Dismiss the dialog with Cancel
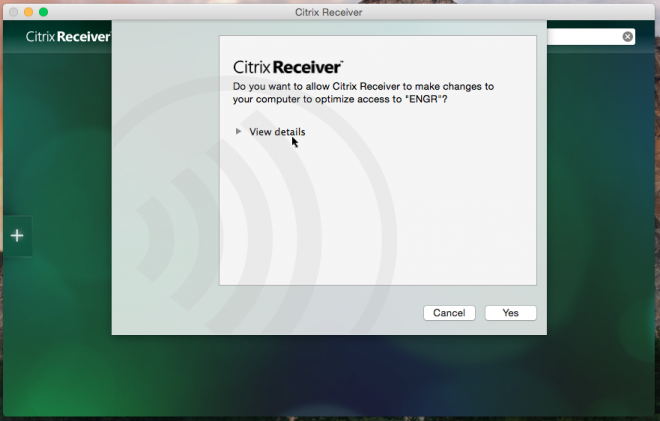The image size is (660, 421). pyautogui.click(x=449, y=313)
